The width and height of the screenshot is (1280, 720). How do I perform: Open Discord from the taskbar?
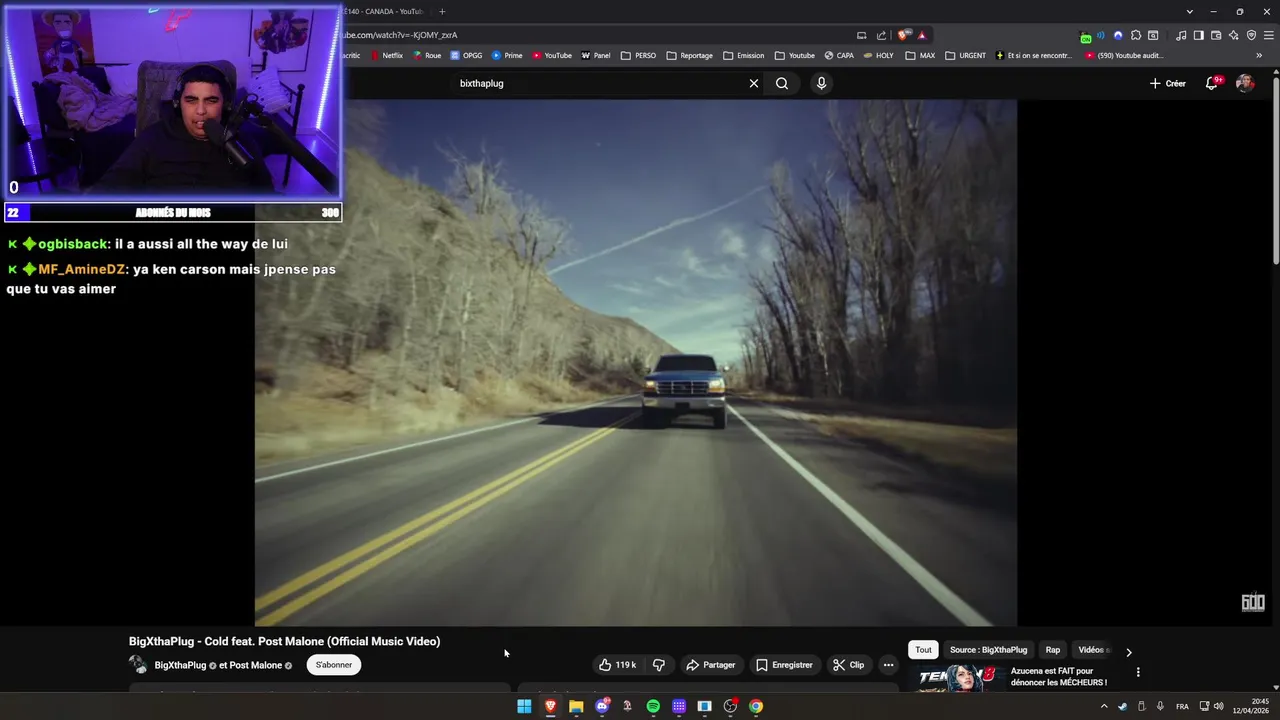602,706
